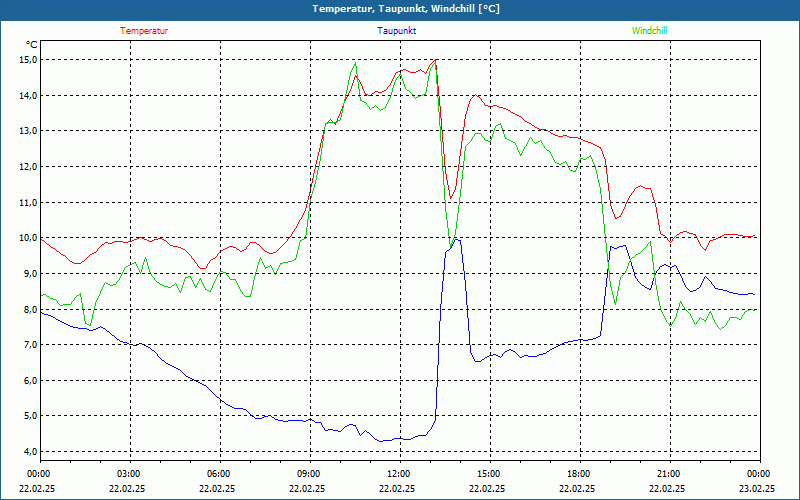
Task: Click the '22.02.25' date beneath 09:00
Action: click(x=308, y=488)
